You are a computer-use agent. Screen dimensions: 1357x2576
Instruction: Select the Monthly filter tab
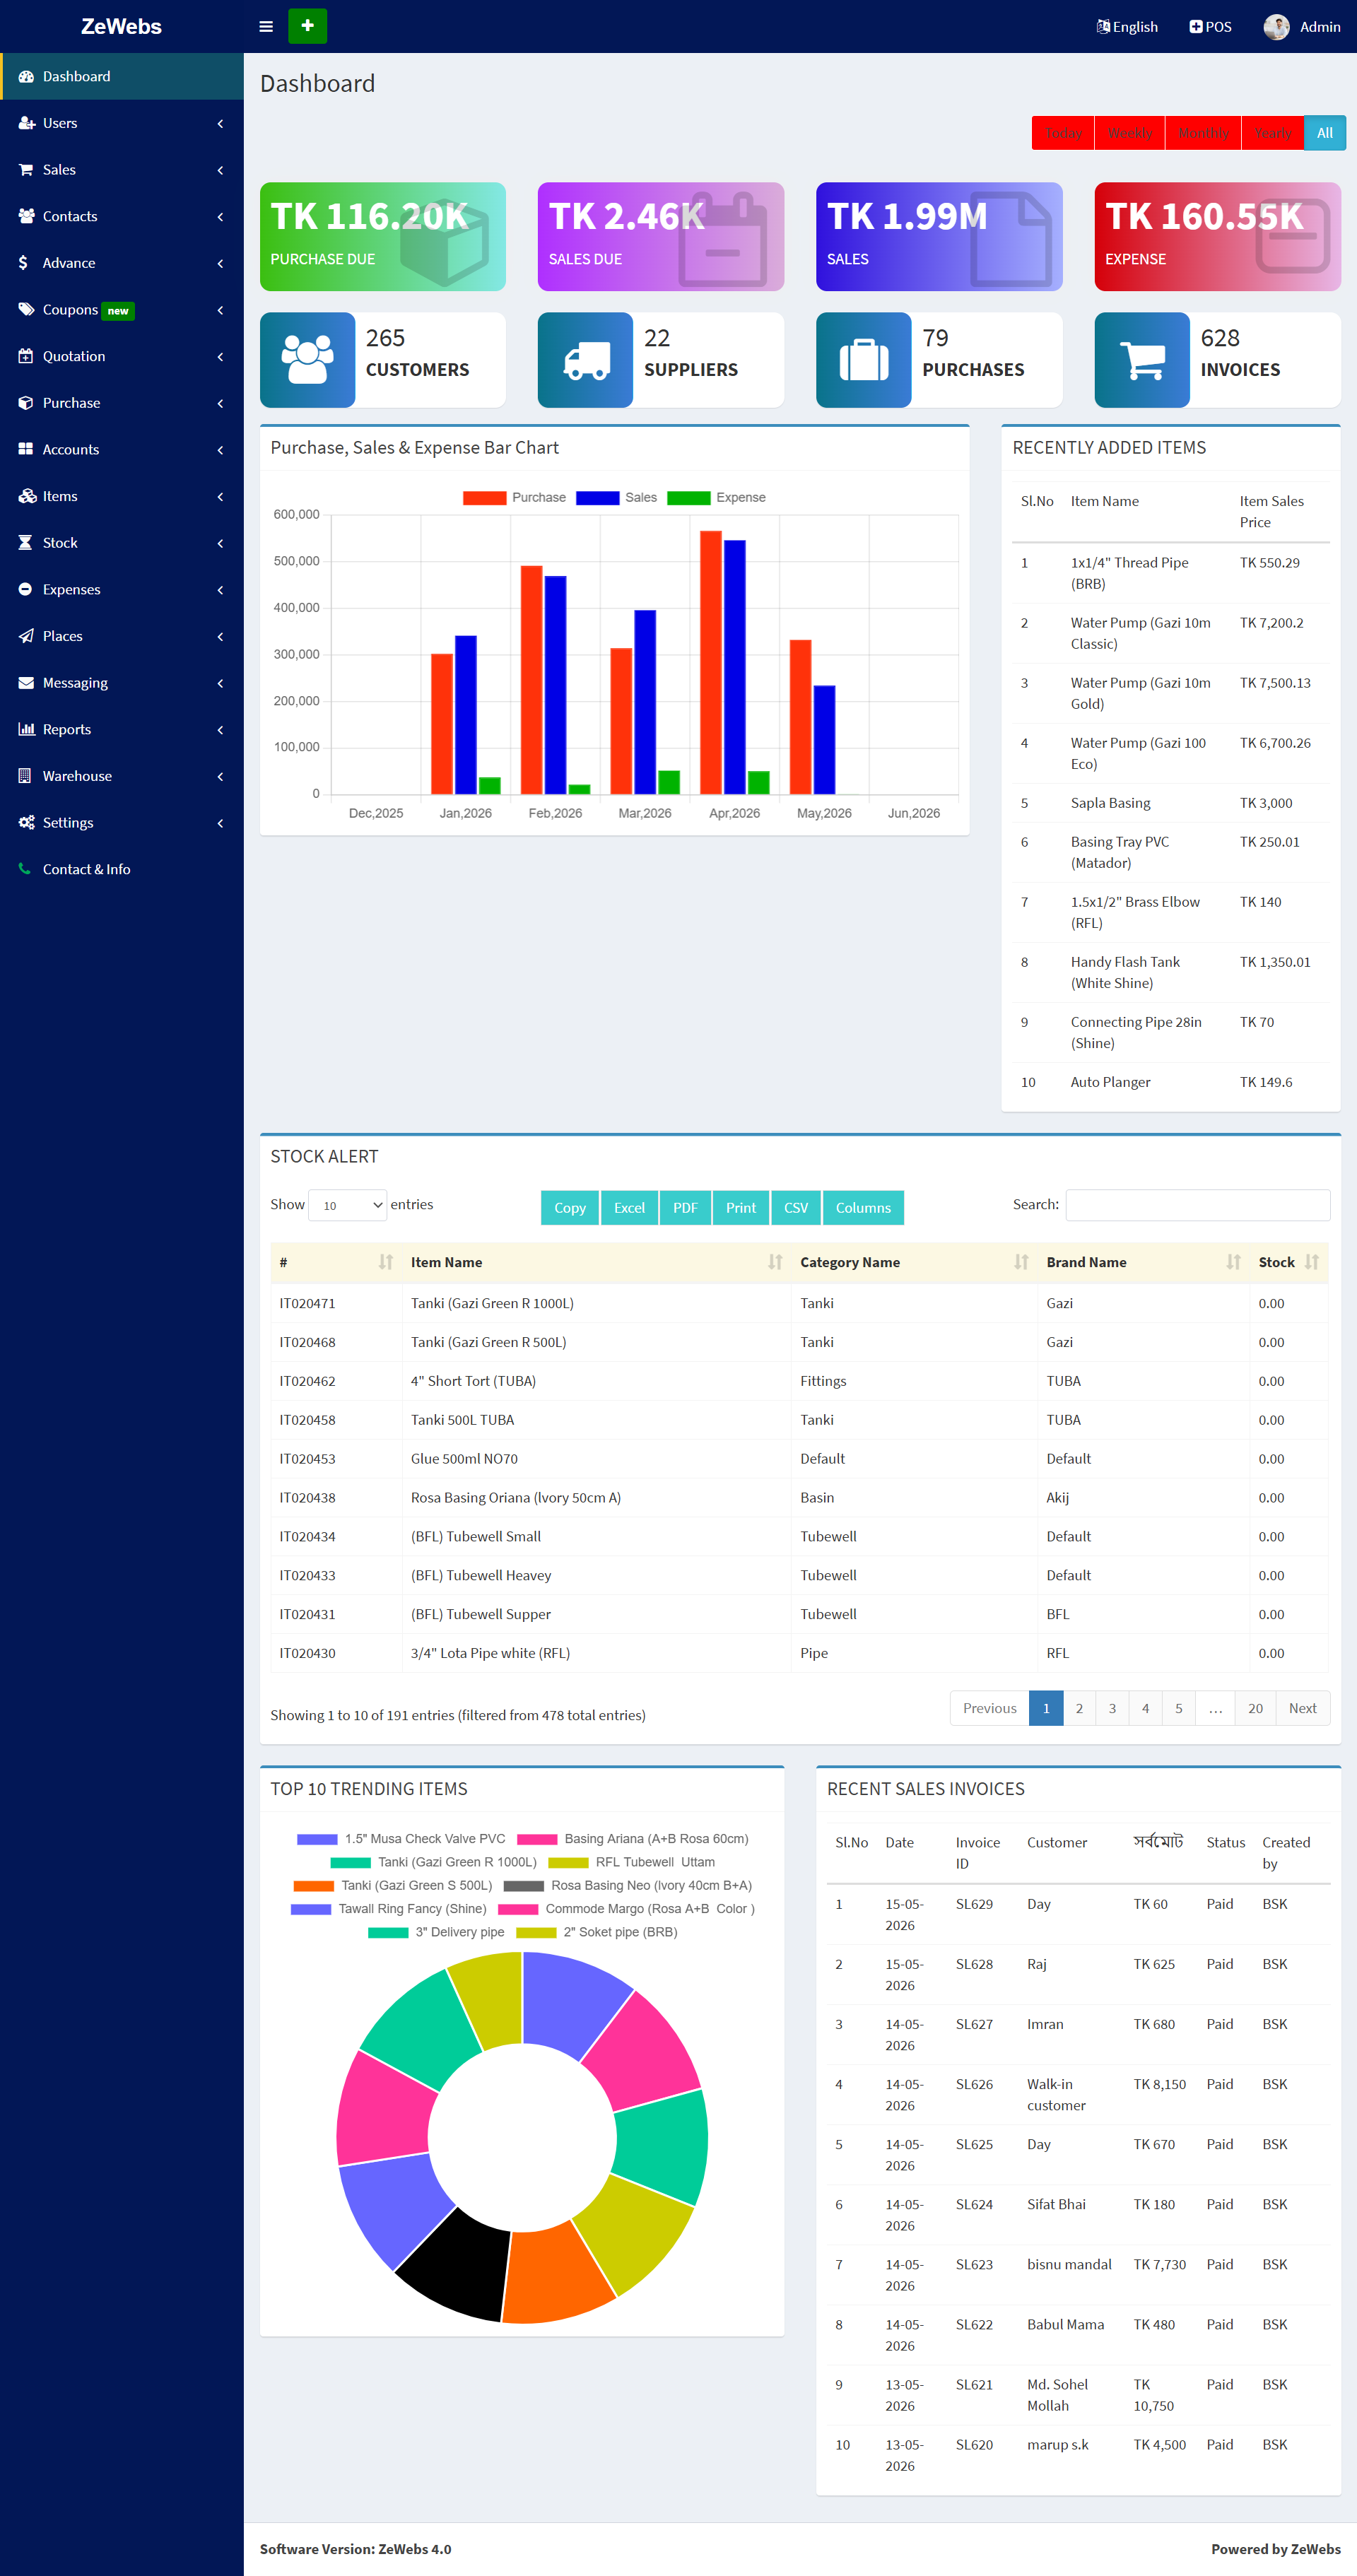click(x=1203, y=133)
